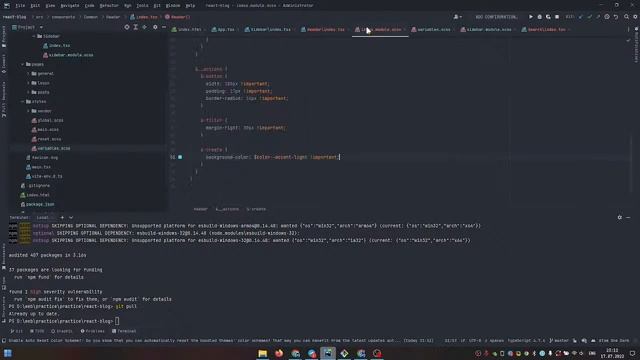640x360 pixels.
Task: Select favicon.svg in project tree
Action: pyautogui.click(x=42, y=158)
